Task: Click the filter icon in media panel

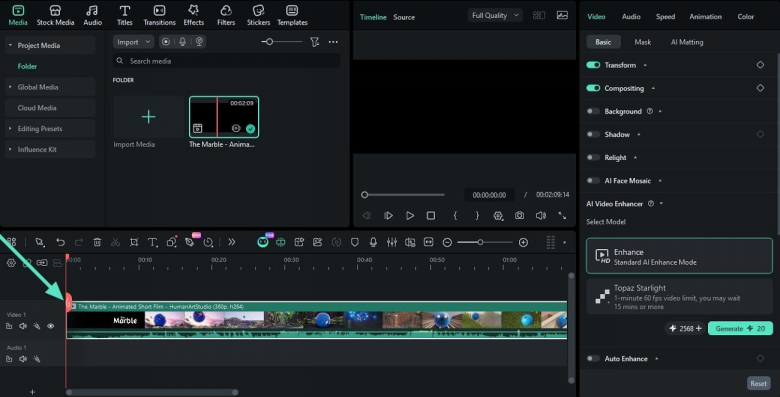Action: [314, 42]
